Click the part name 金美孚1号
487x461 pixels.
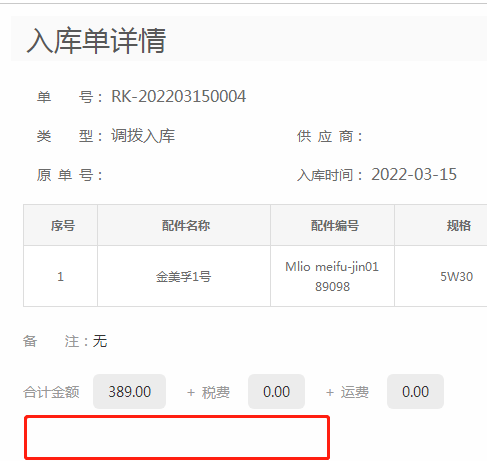pos(183,277)
